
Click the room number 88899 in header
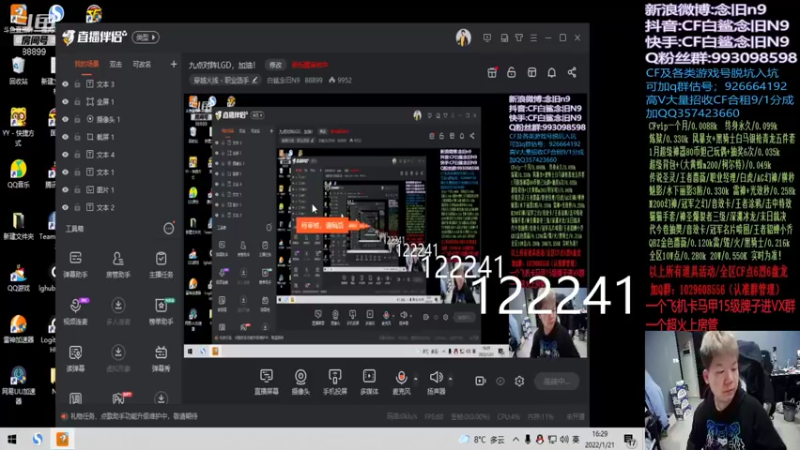pos(313,80)
